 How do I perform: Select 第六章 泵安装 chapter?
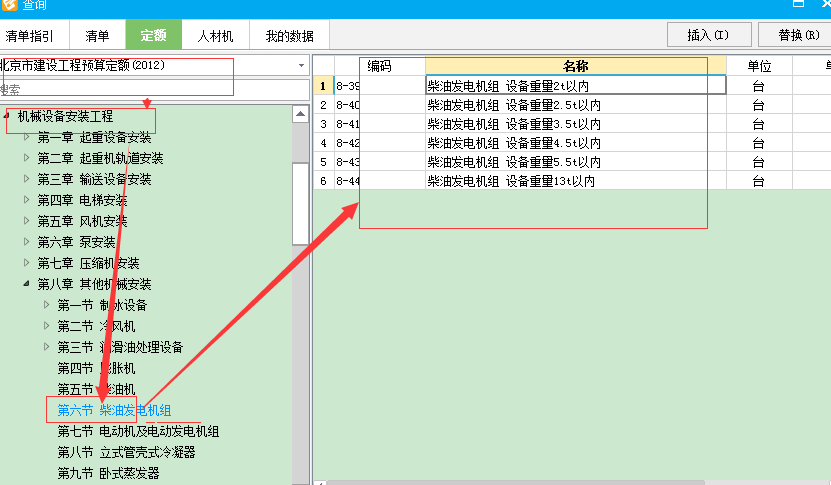tap(76, 242)
